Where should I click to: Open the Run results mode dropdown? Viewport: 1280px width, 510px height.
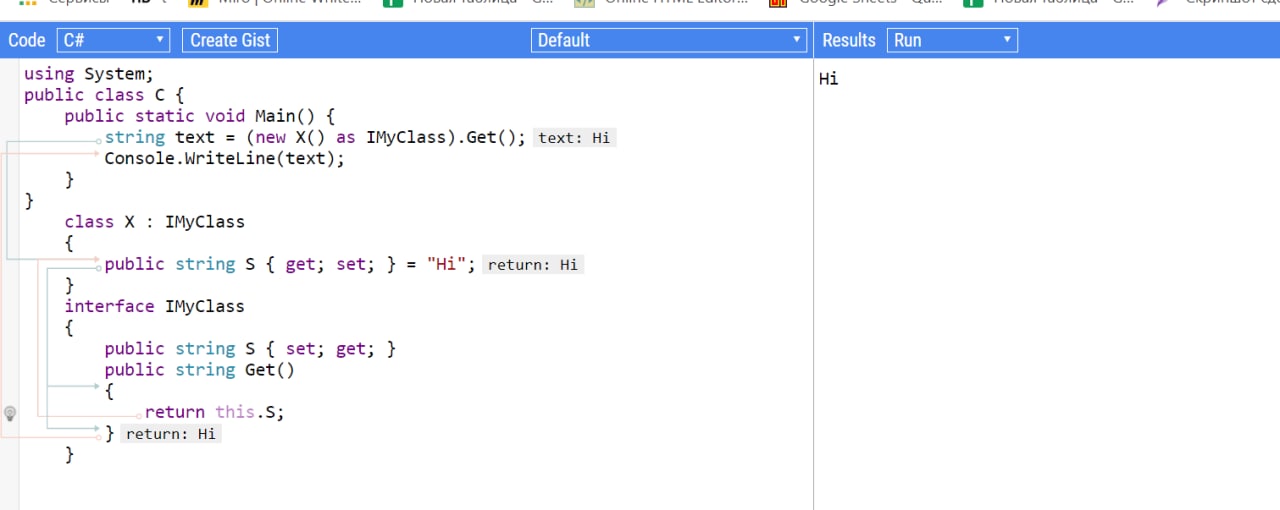pos(952,40)
